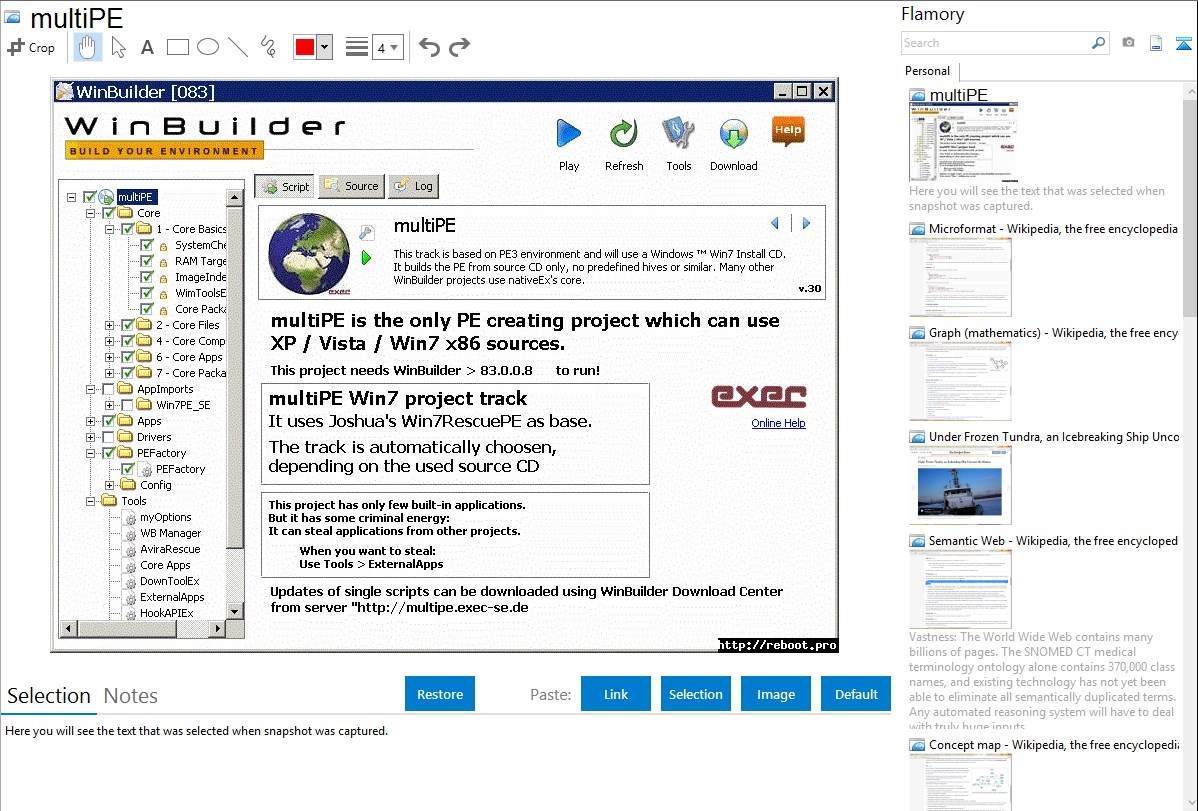Uncheck the 1 - Core Basics checkbox
This screenshot has height=811, width=1198.
point(128,229)
